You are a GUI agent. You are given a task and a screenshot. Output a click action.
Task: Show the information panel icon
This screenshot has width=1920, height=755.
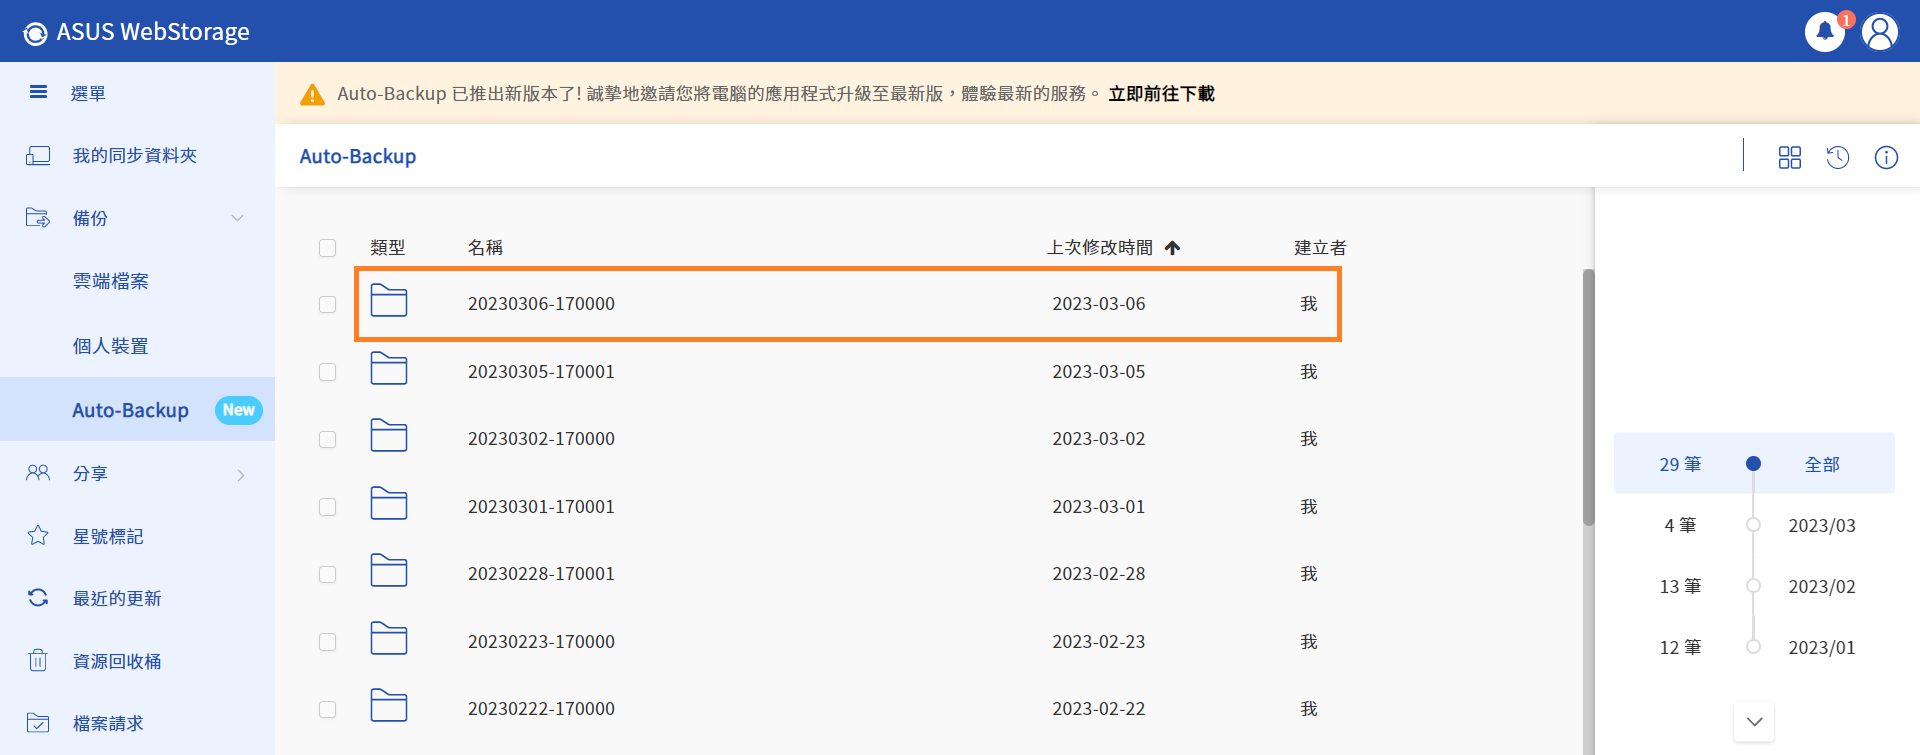(x=1886, y=157)
